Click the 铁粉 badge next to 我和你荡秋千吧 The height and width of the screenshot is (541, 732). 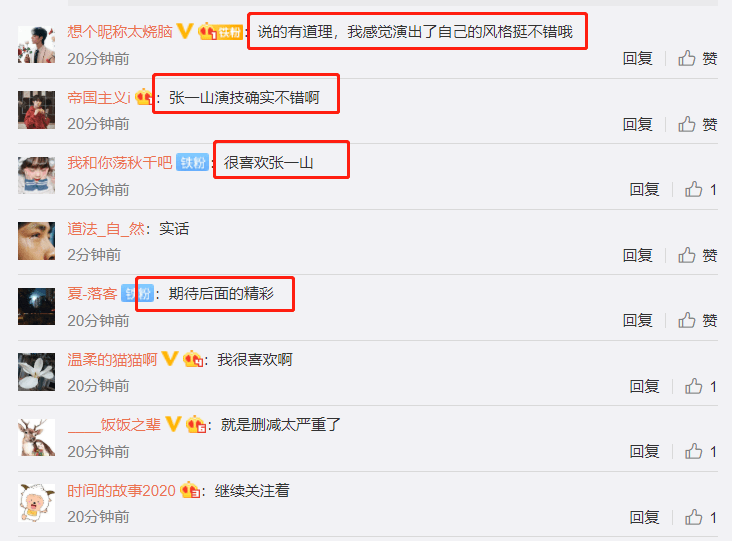click(x=192, y=162)
